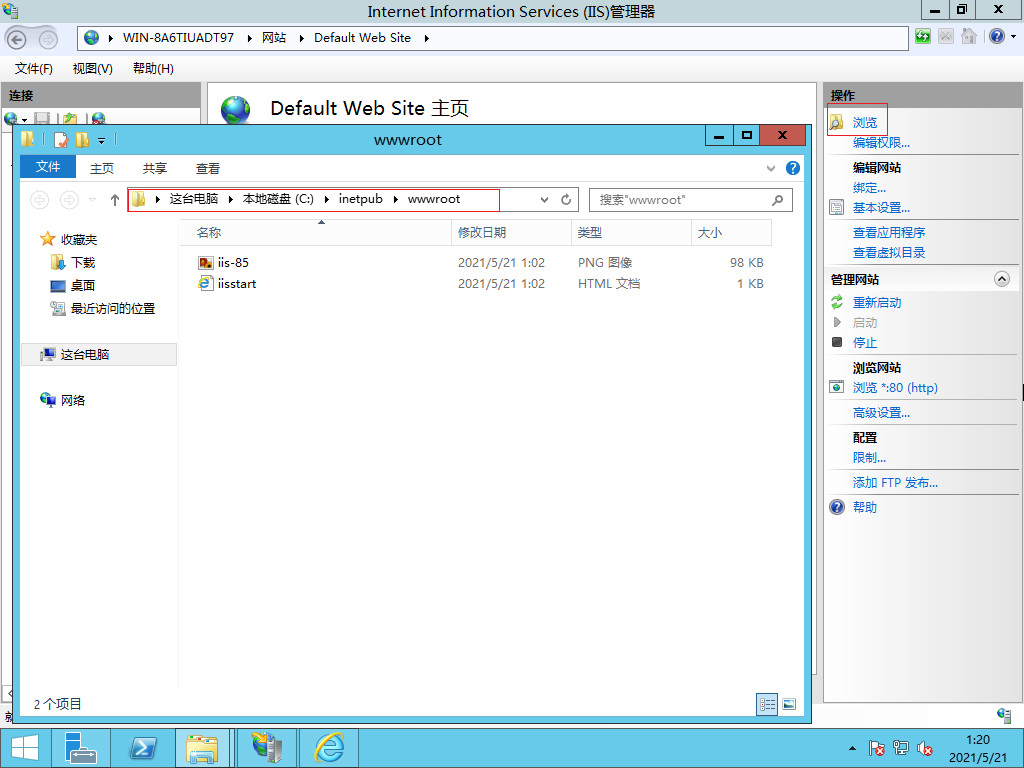Click the Restart (重新启动) website icon
The image size is (1024, 768).
click(x=837, y=302)
